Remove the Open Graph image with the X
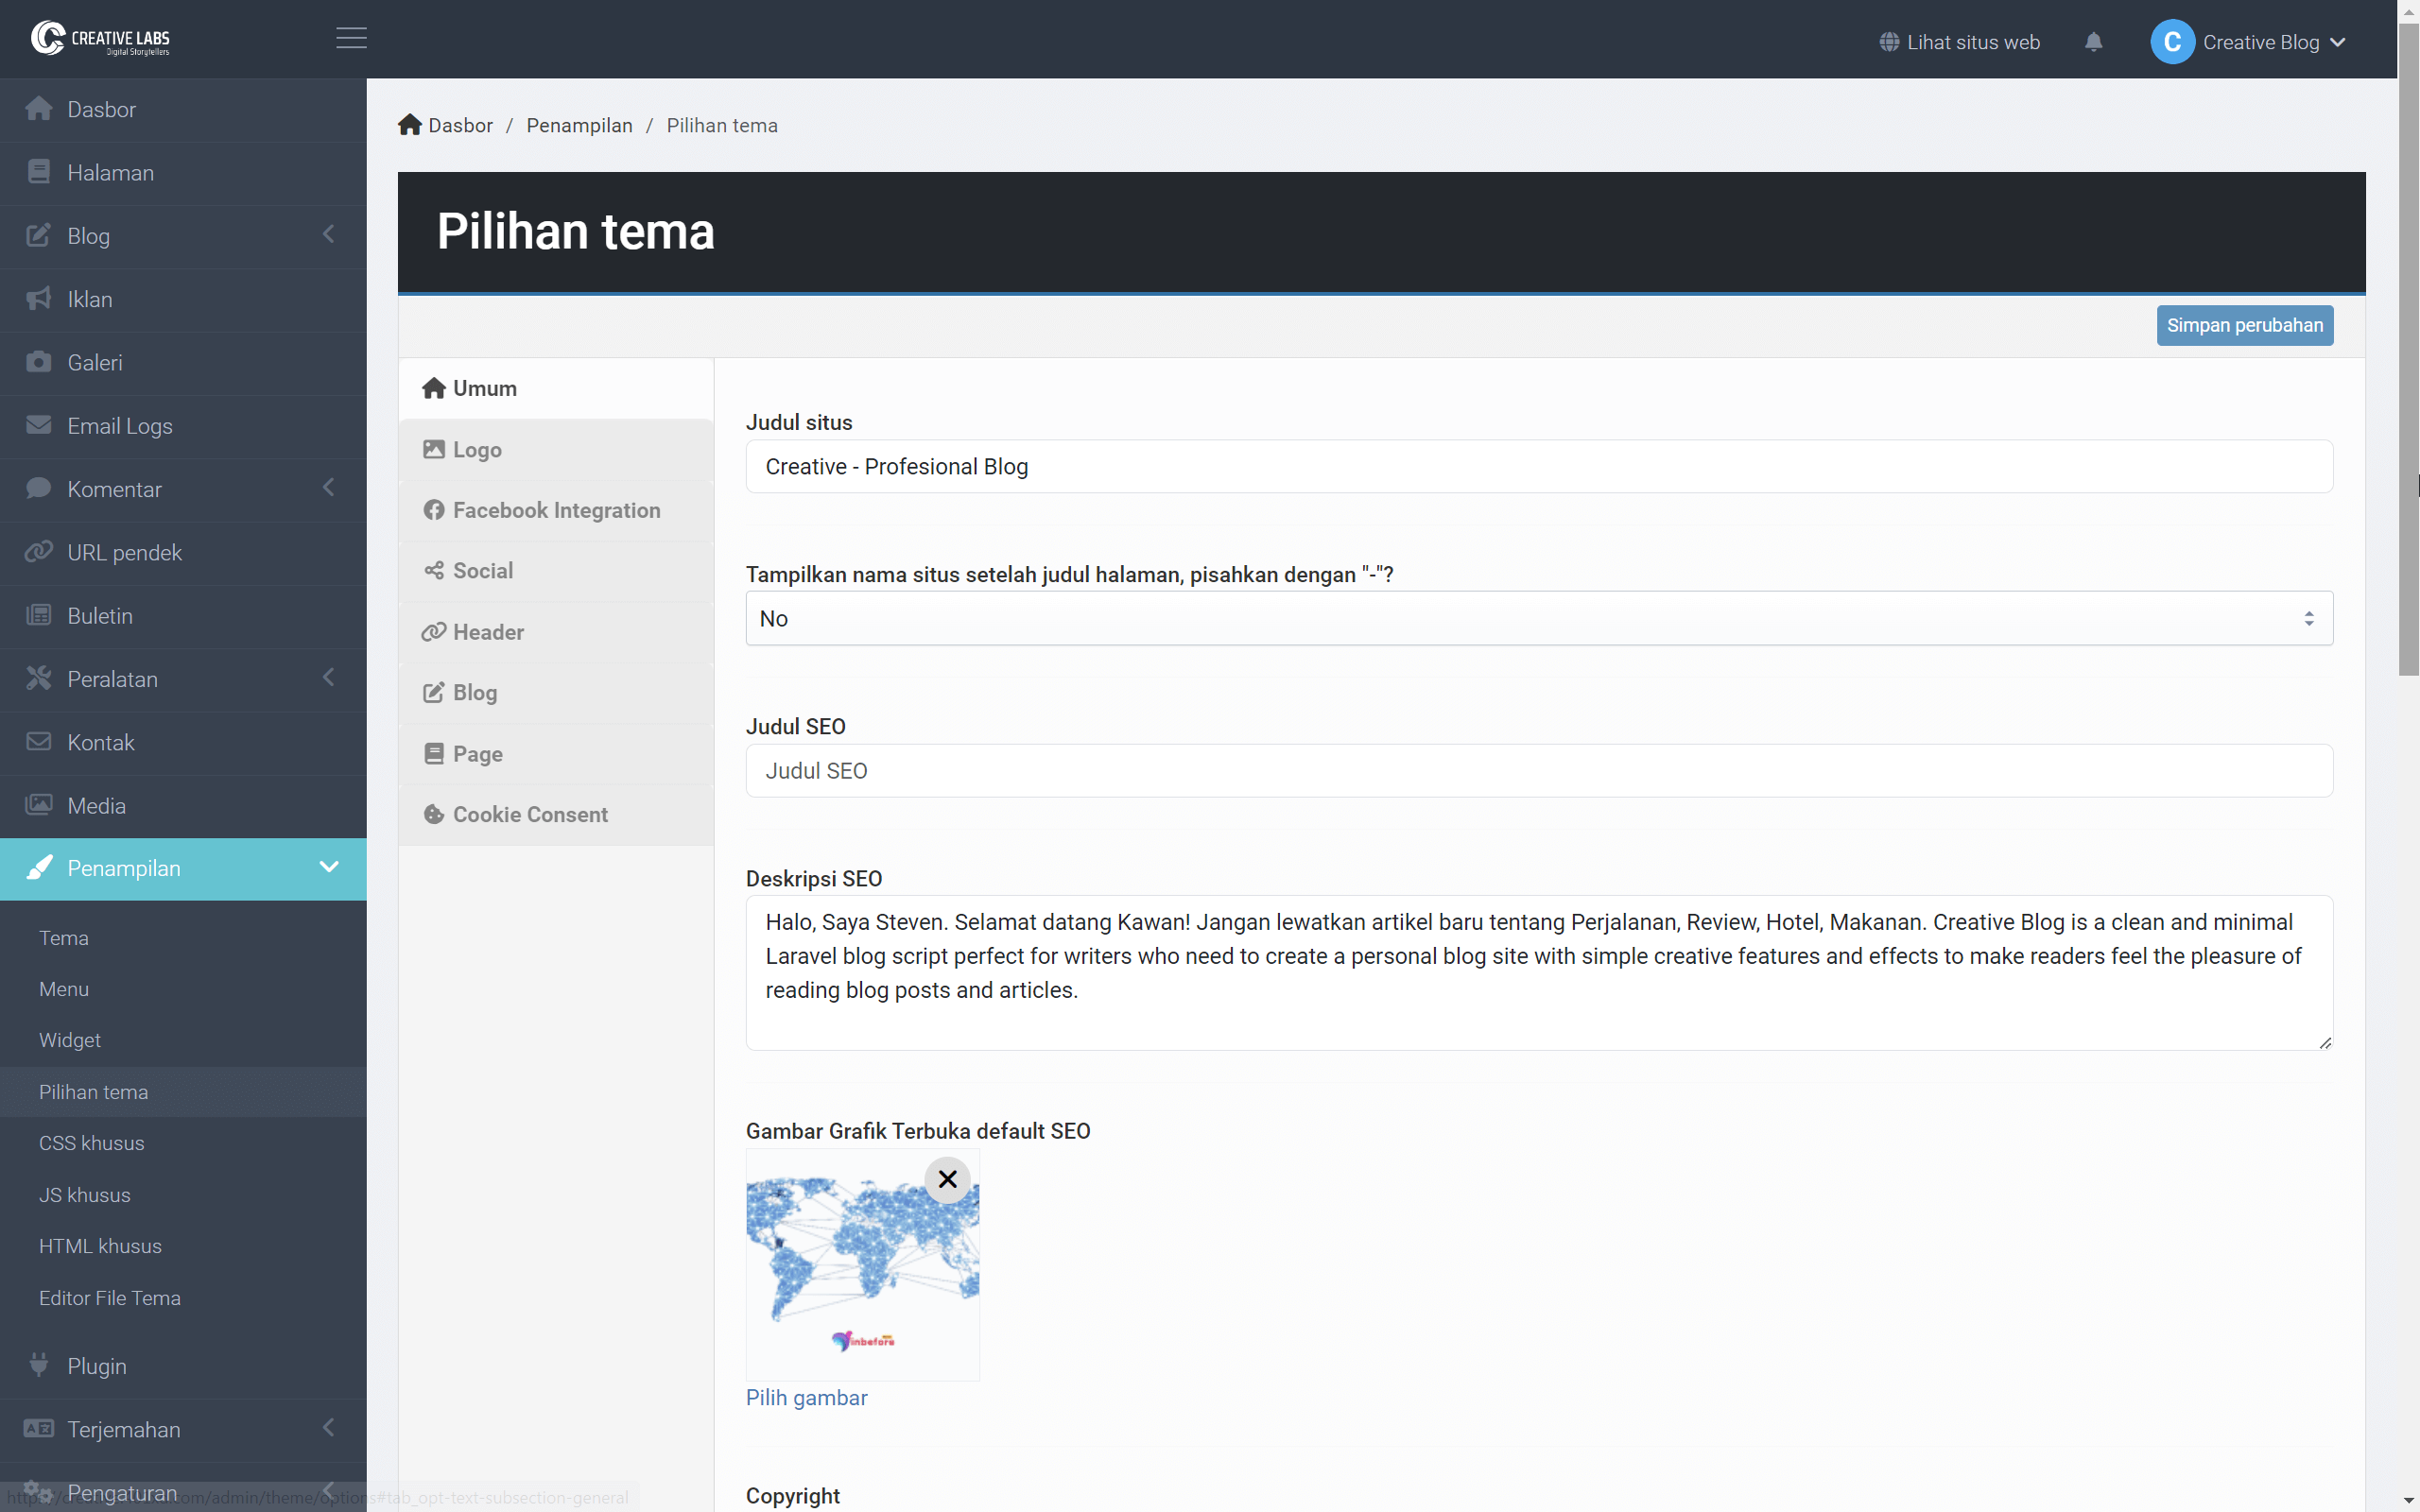The width and height of the screenshot is (2420, 1512). tap(946, 1179)
